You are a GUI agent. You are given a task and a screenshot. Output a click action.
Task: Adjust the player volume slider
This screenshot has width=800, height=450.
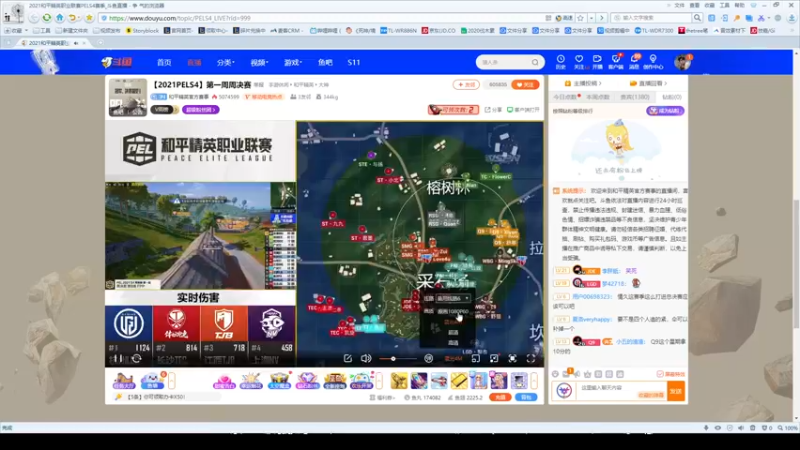397,359
